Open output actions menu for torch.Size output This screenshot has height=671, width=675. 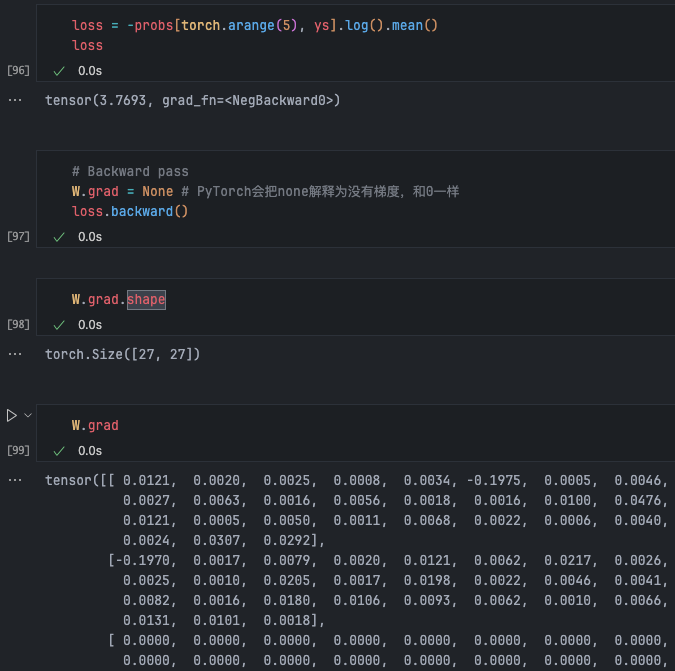point(14,355)
